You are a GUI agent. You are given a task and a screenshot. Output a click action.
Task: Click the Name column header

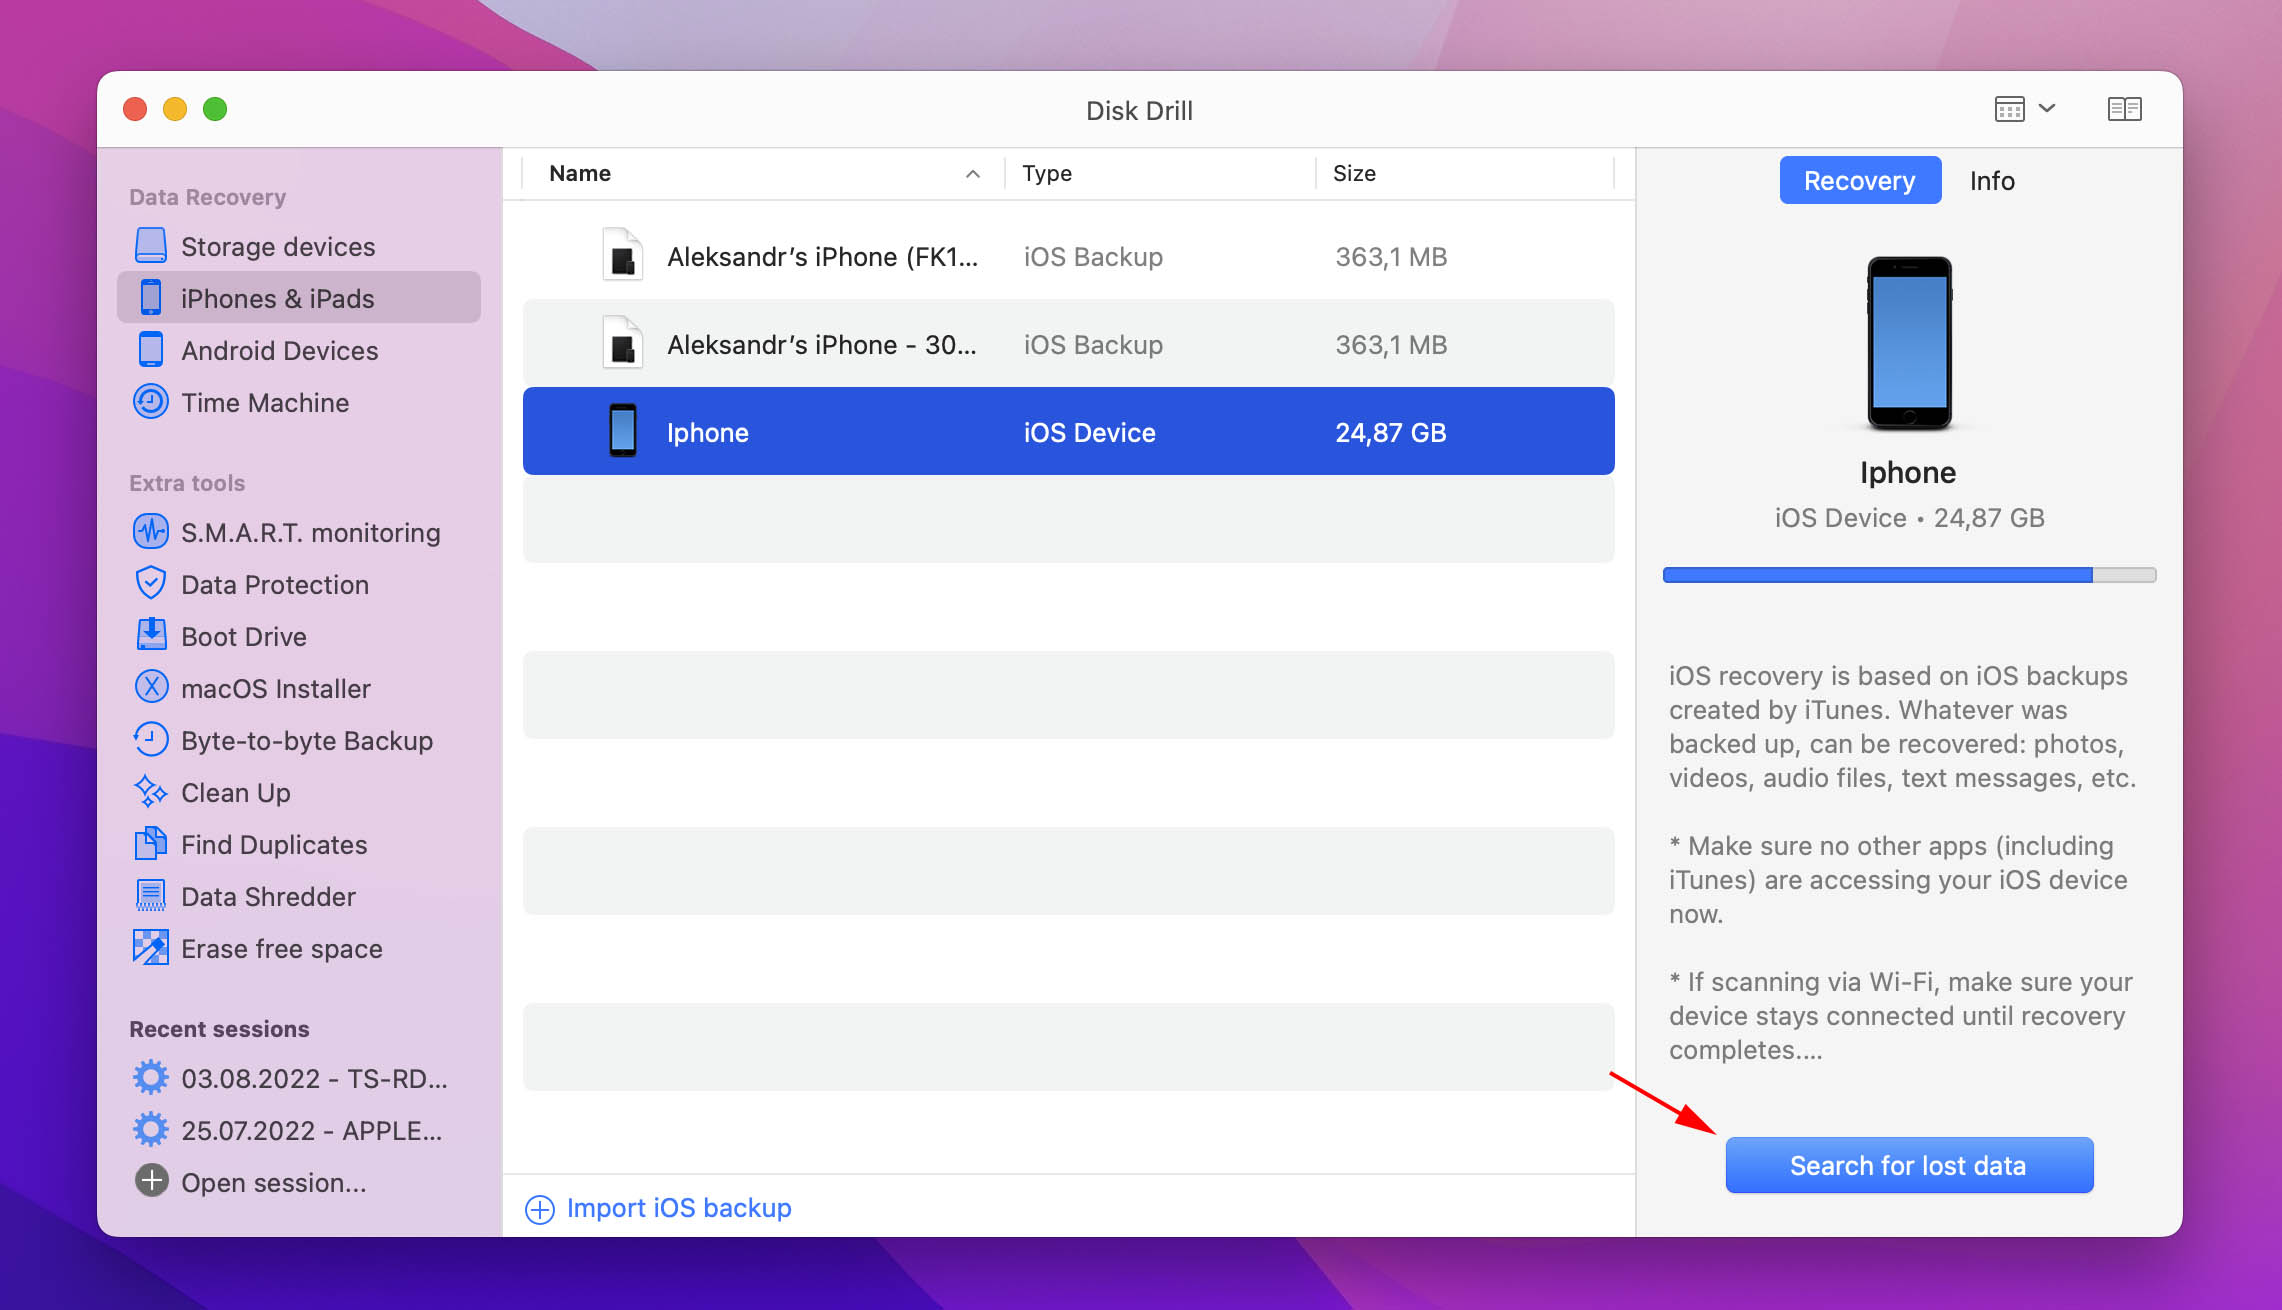762,174
